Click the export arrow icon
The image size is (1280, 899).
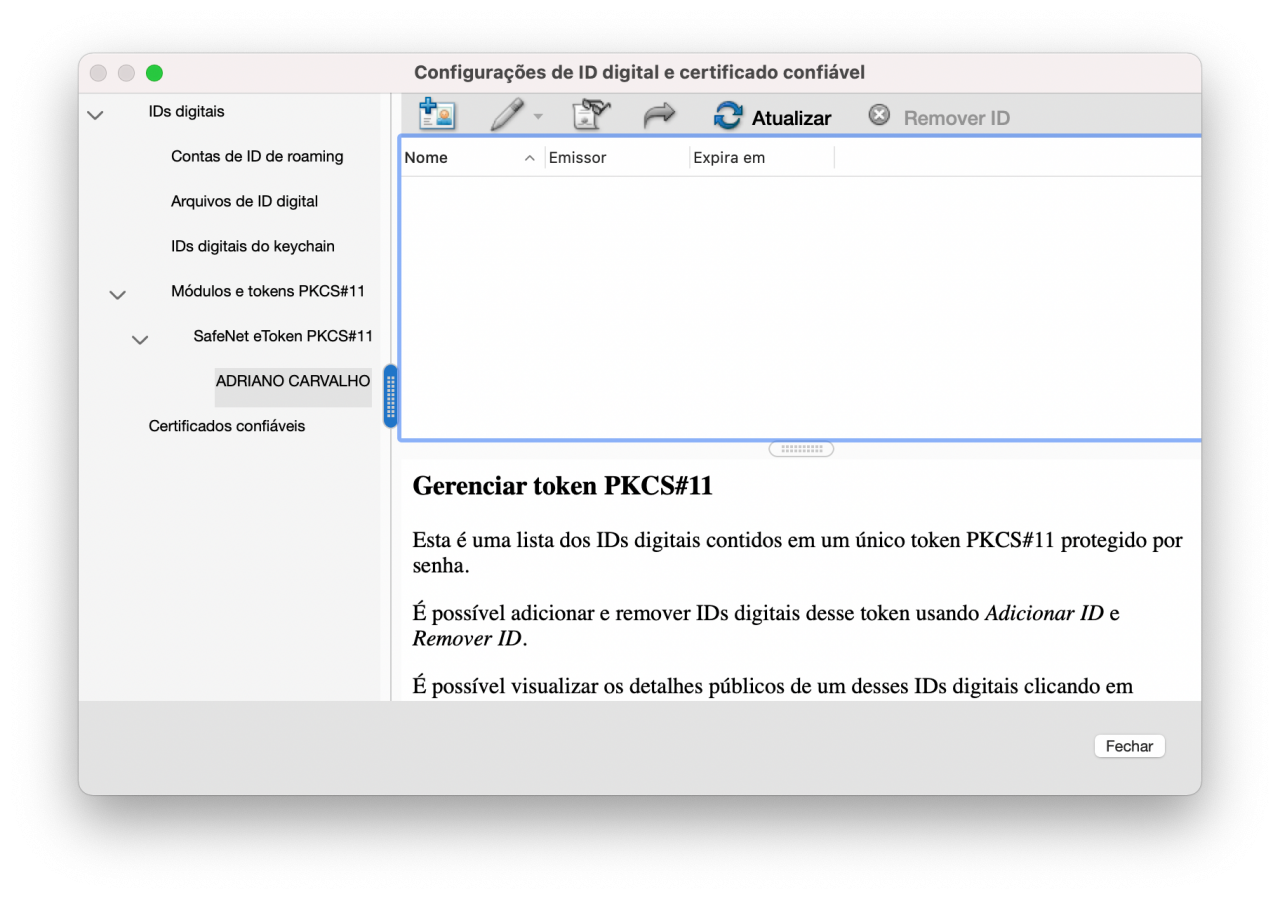click(659, 116)
